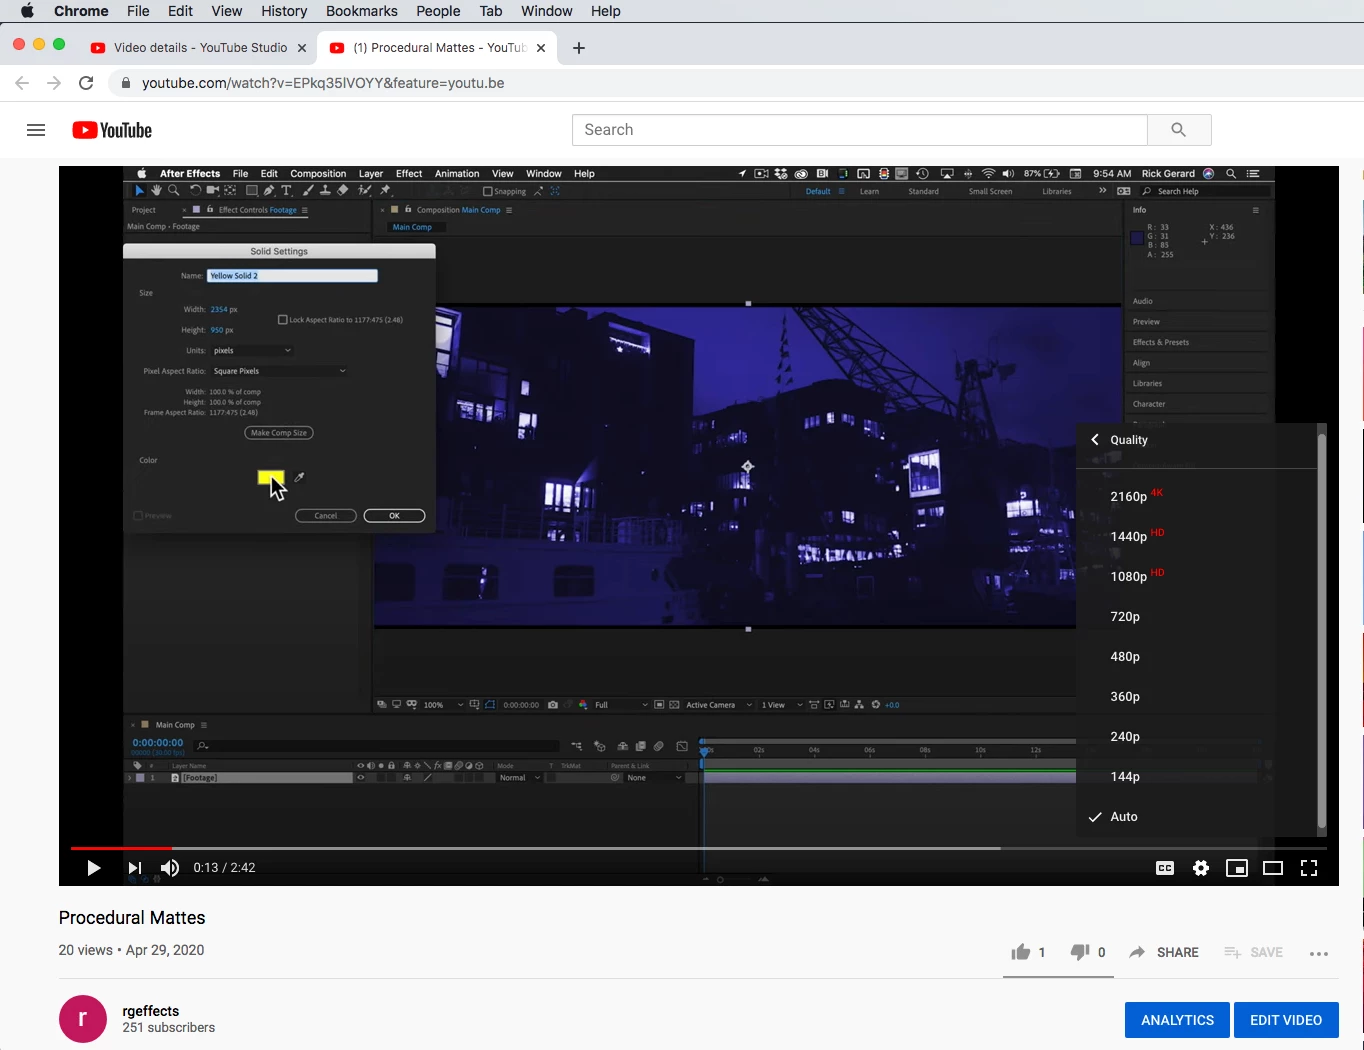This screenshot has height=1050, width=1364.
Task: Click the search magnifier button
Action: pyautogui.click(x=1179, y=130)
